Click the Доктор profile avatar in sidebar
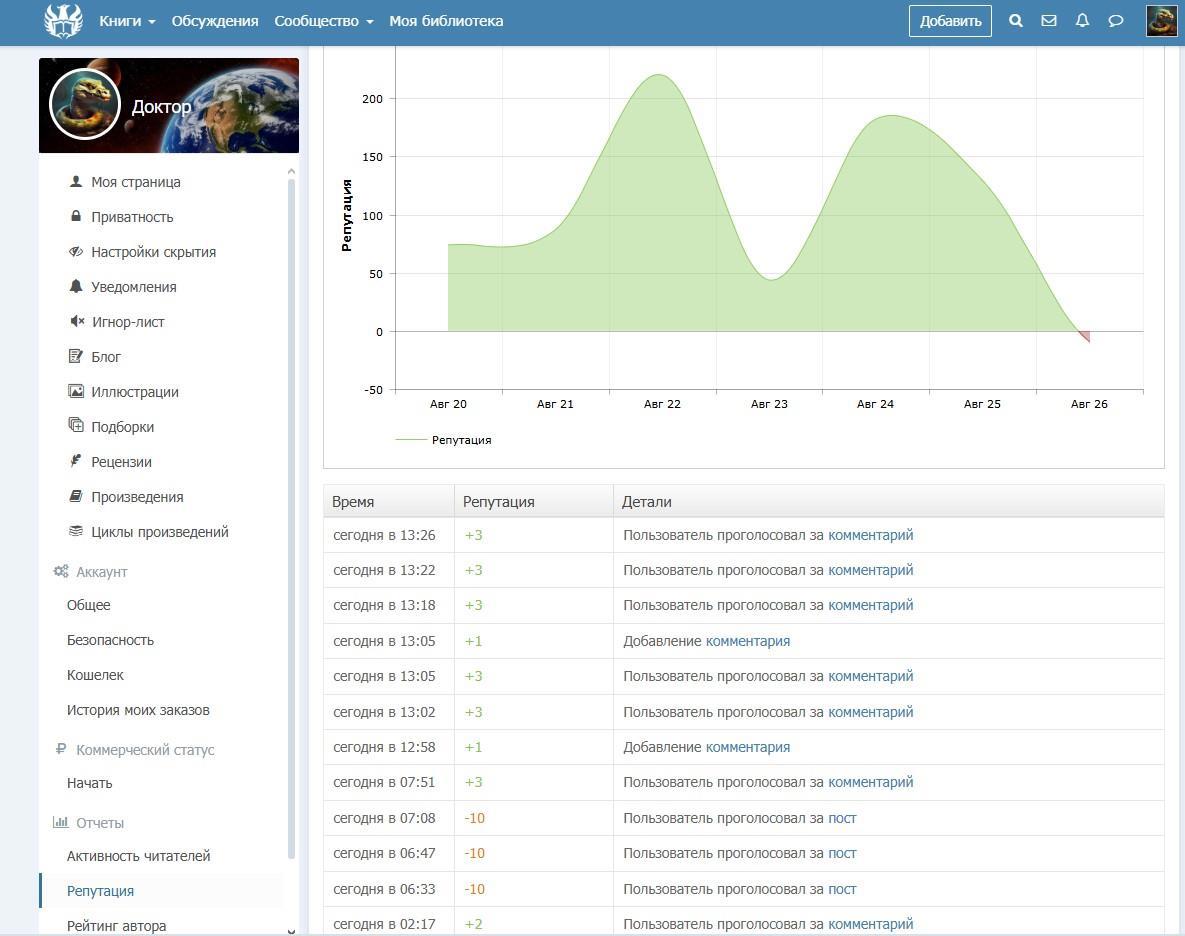This screenshot has width=1185, height=936. click(x=85, y=105)
